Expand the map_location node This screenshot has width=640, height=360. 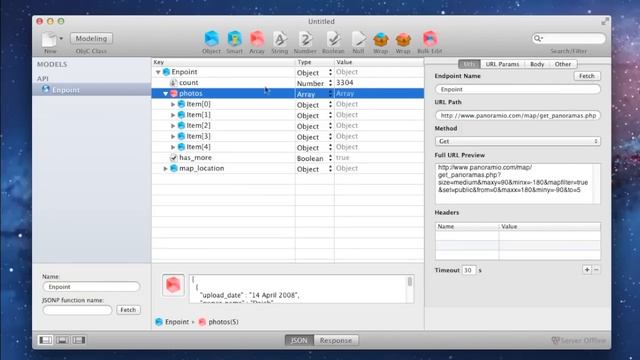165,168
